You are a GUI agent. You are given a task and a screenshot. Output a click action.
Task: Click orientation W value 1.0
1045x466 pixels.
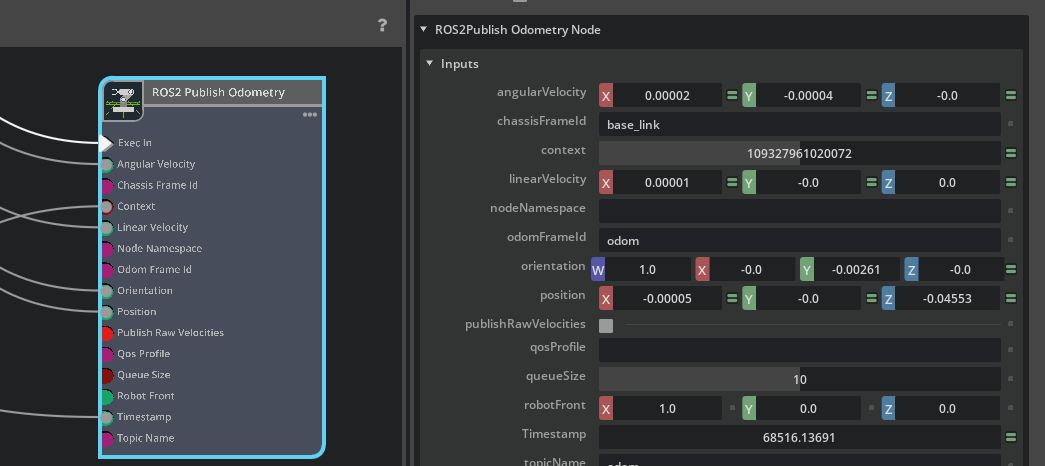pos(648,269)
